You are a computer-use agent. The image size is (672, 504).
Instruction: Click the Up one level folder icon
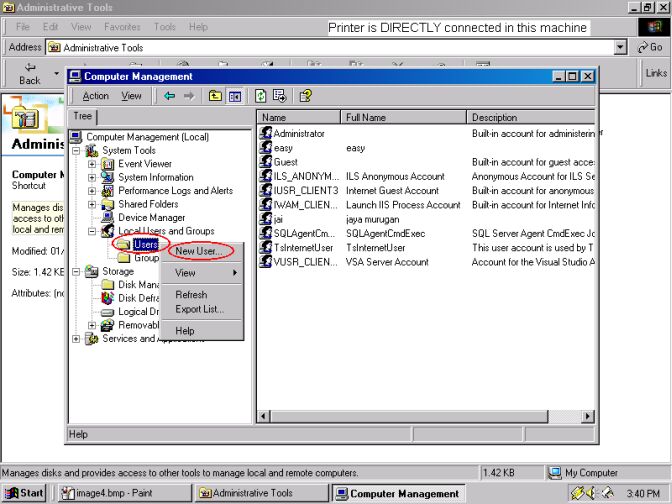point(215,96)
